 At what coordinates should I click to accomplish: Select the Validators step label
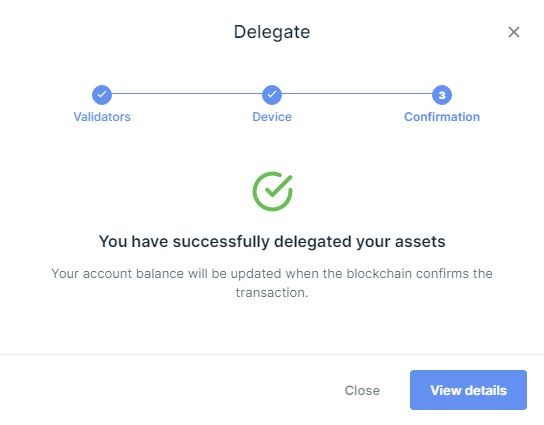click(x=102, y=117)
